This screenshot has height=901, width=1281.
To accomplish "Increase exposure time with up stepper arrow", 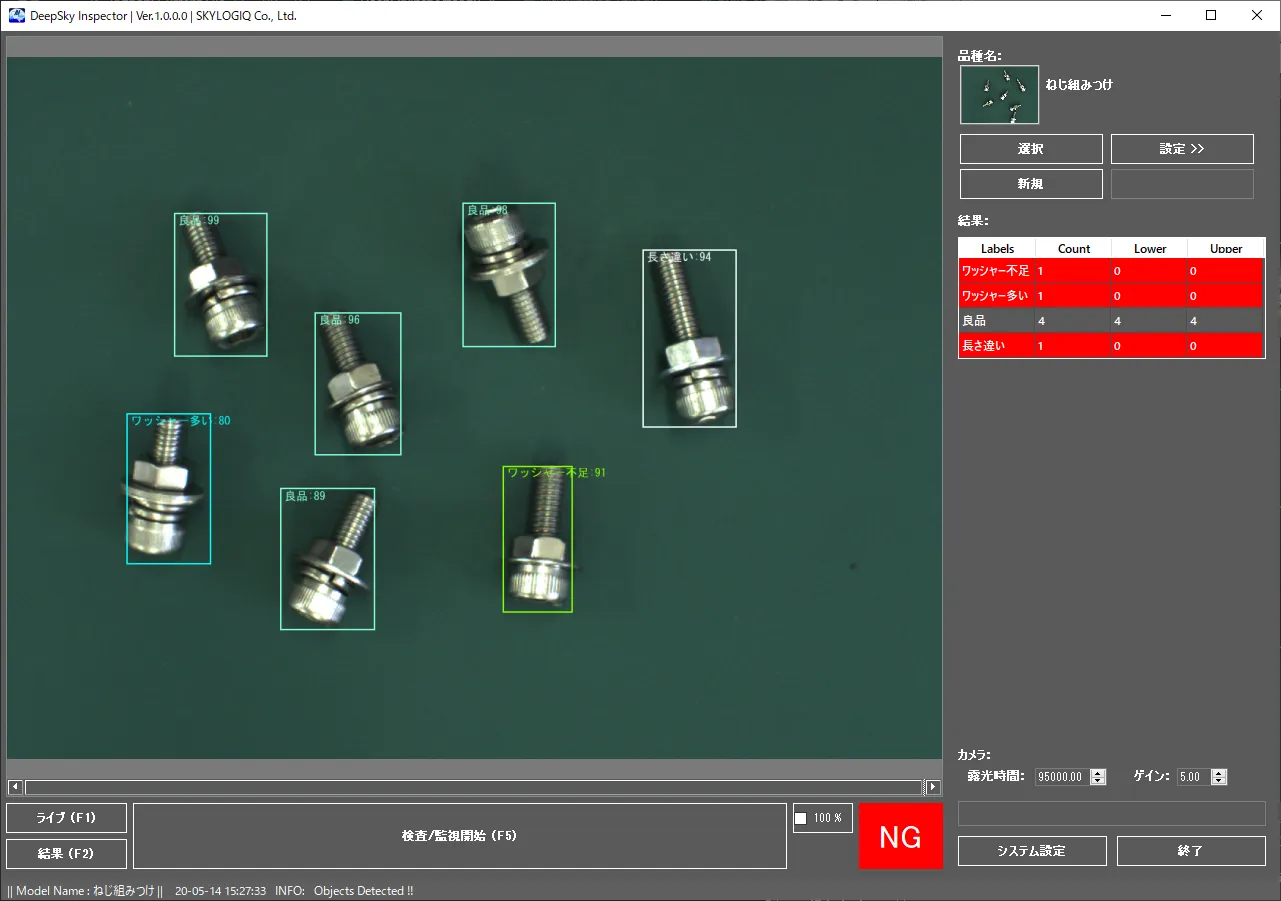I will click(1098, 773).
